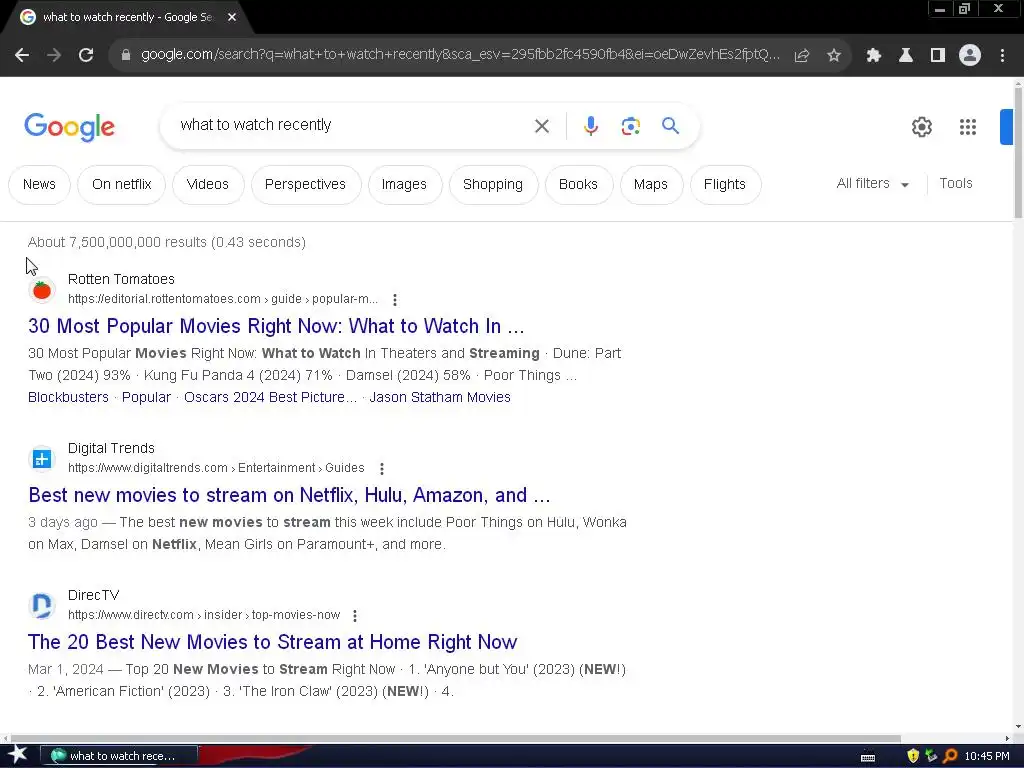Open the Blockbusters sitelink
The image size is (1024, 768).
pos(69,397)
